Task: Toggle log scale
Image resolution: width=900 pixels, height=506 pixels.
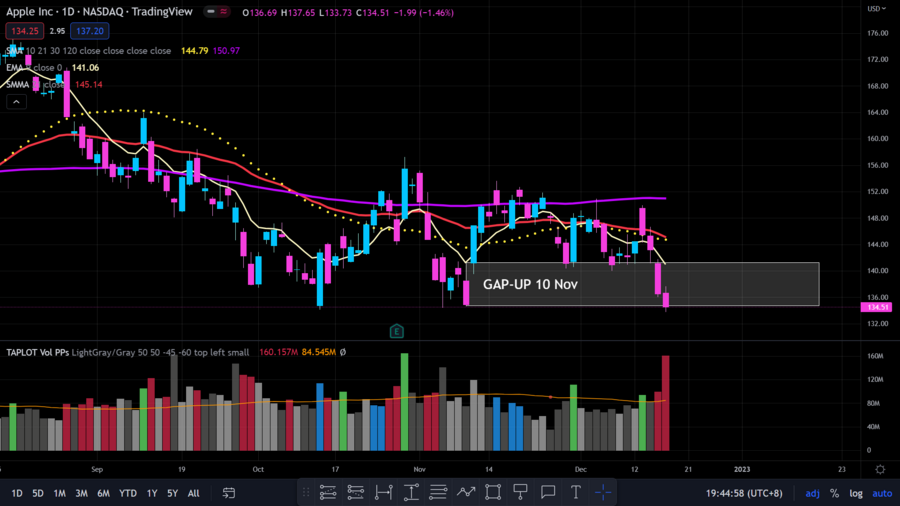Action: click(856, 493)
